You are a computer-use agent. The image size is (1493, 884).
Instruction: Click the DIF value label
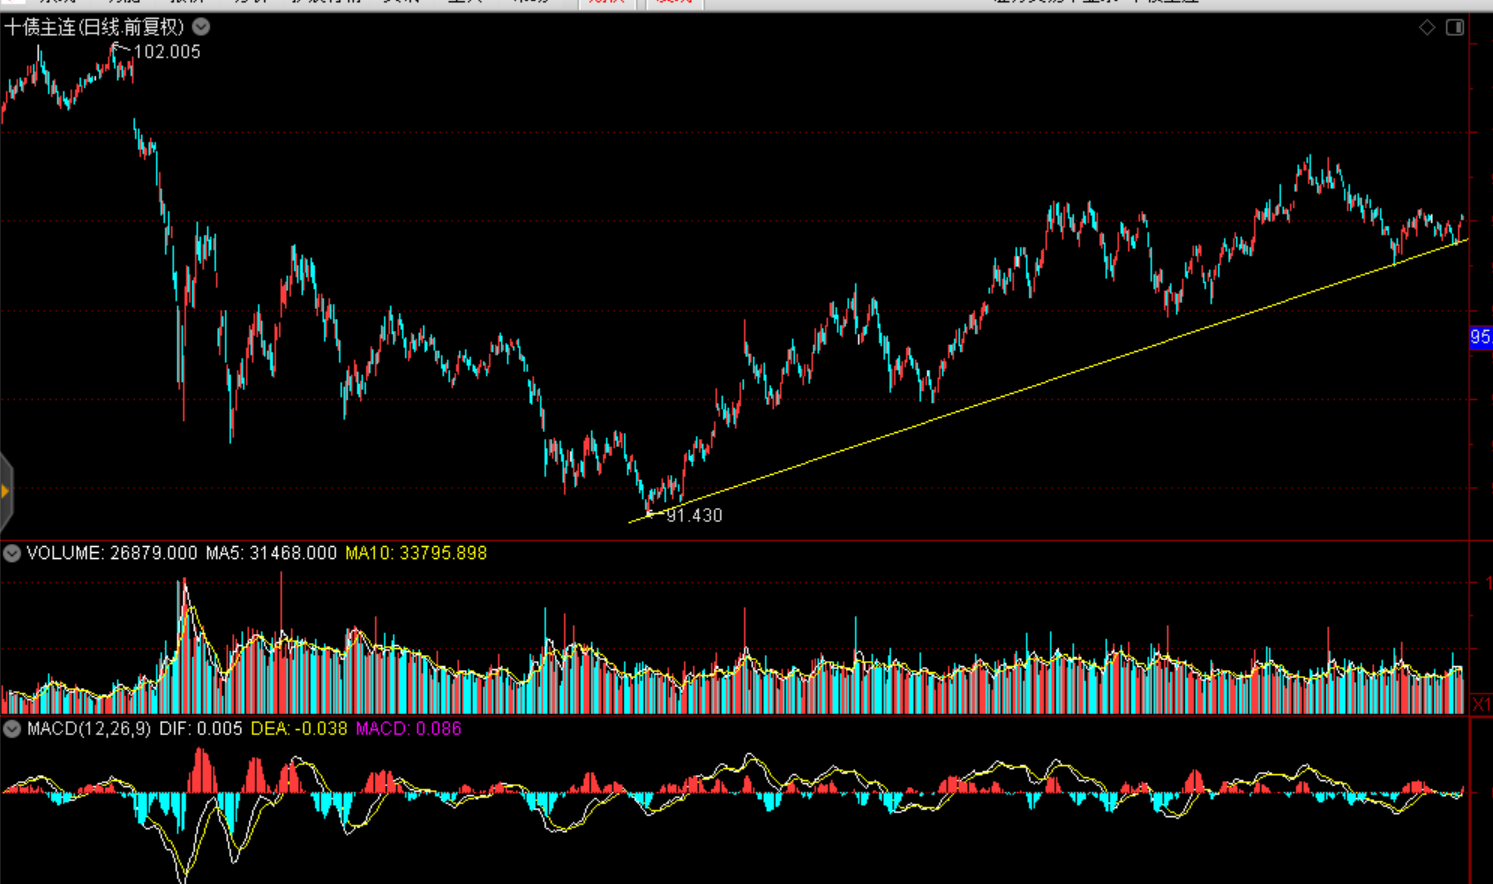[200, 729]
